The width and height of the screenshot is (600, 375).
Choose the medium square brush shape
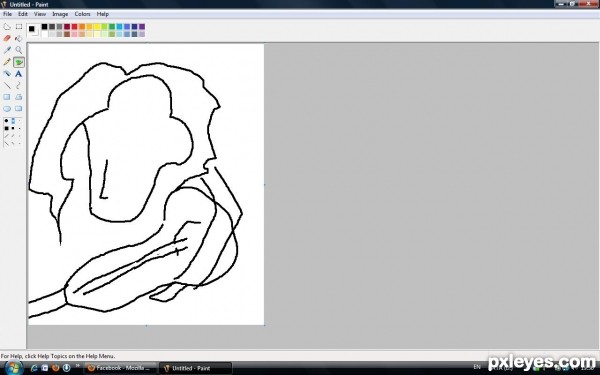(13, 129)
